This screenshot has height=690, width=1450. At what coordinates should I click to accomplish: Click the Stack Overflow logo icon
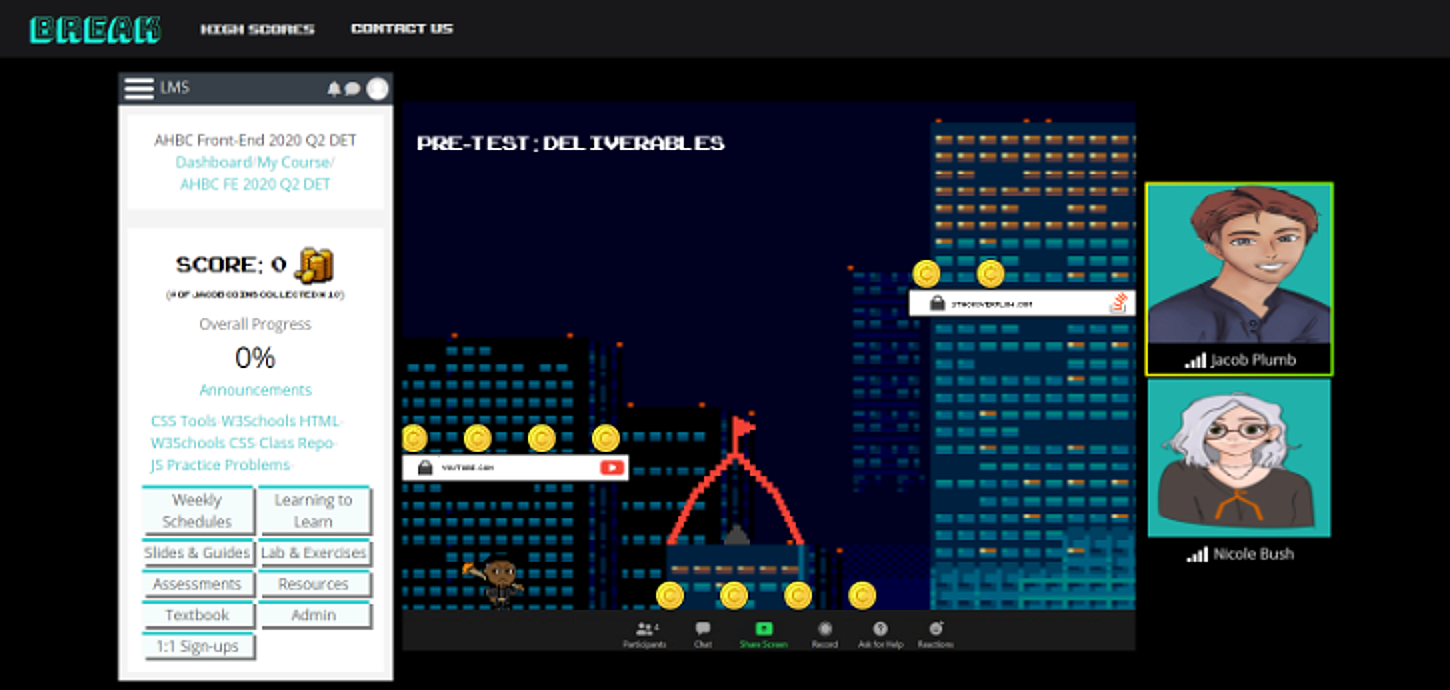tap(1120, 303)
